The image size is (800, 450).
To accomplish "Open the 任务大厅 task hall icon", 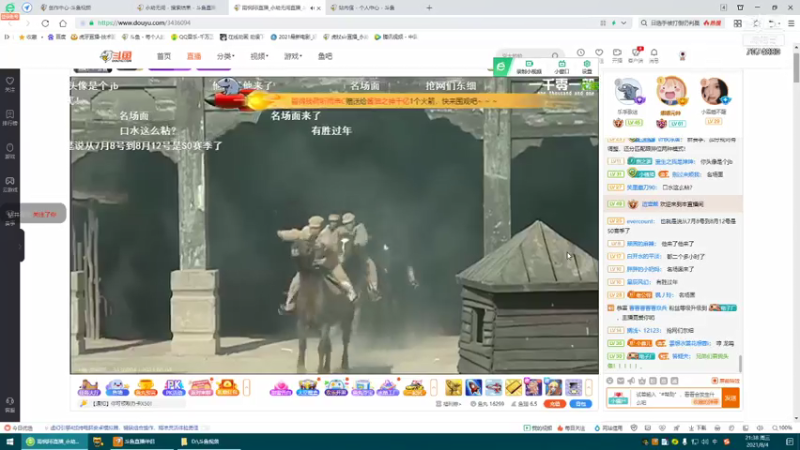I will point(88,388).
